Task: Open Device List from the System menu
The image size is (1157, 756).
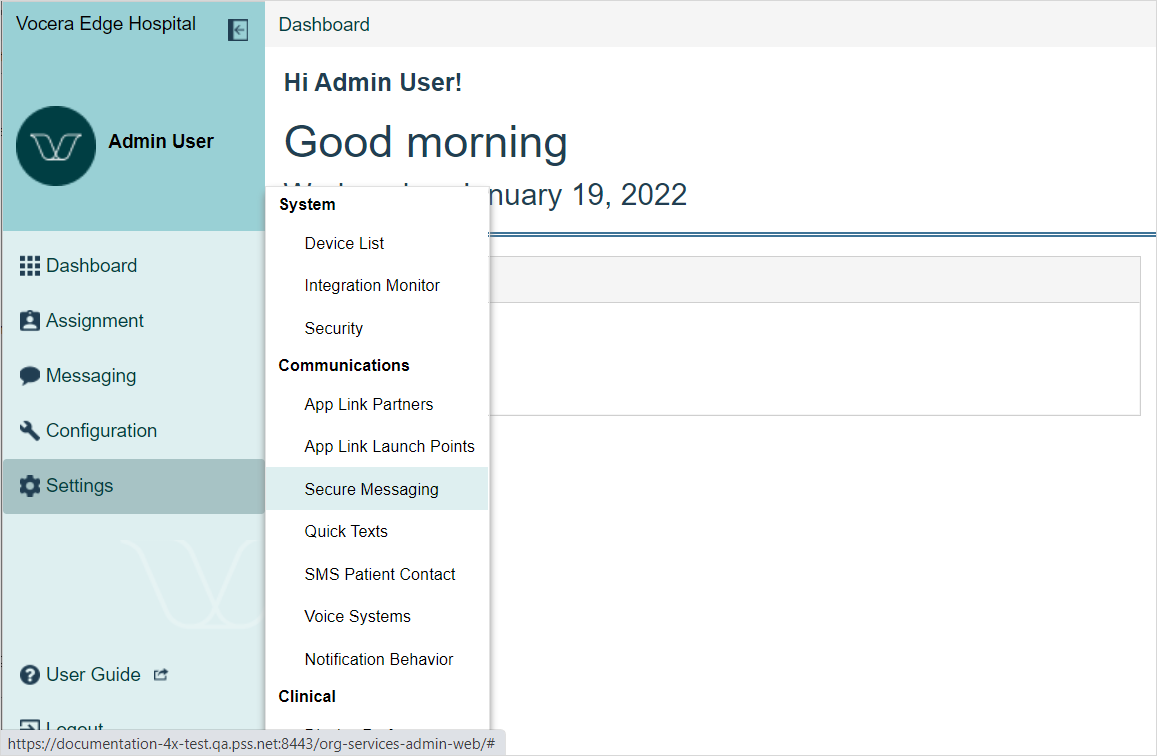Action: tap(344, 243)
